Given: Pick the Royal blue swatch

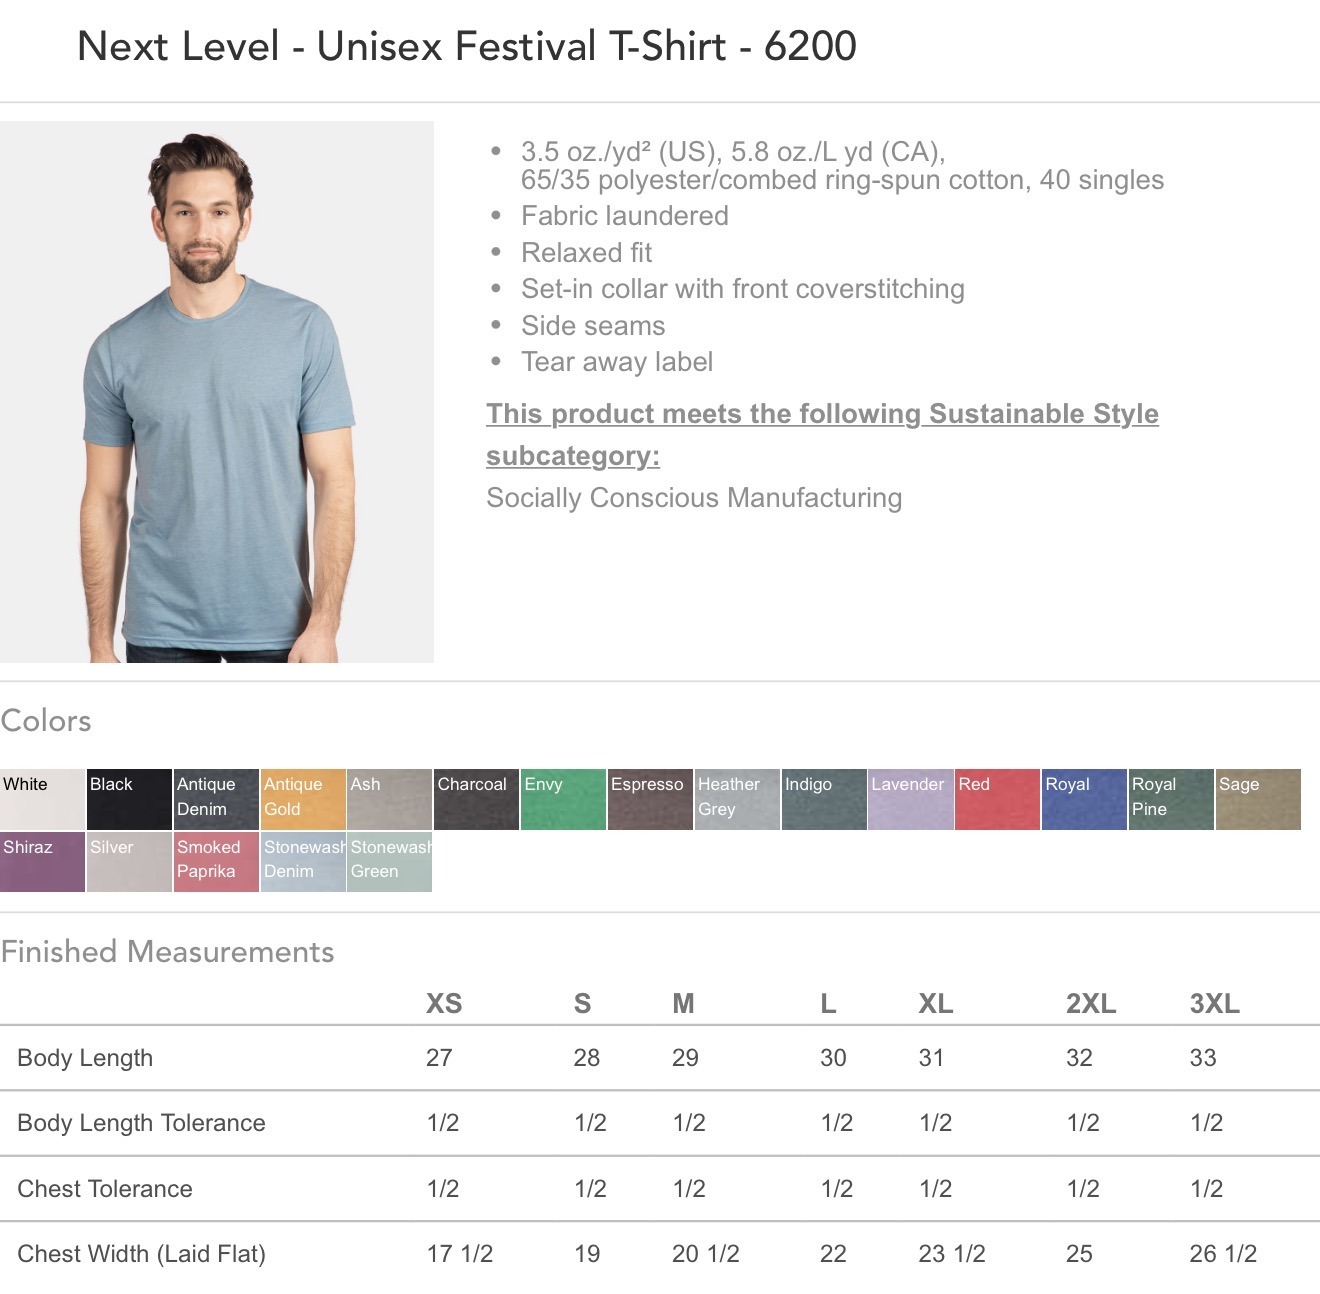Looking at the screenshot, I should 1085,799.
